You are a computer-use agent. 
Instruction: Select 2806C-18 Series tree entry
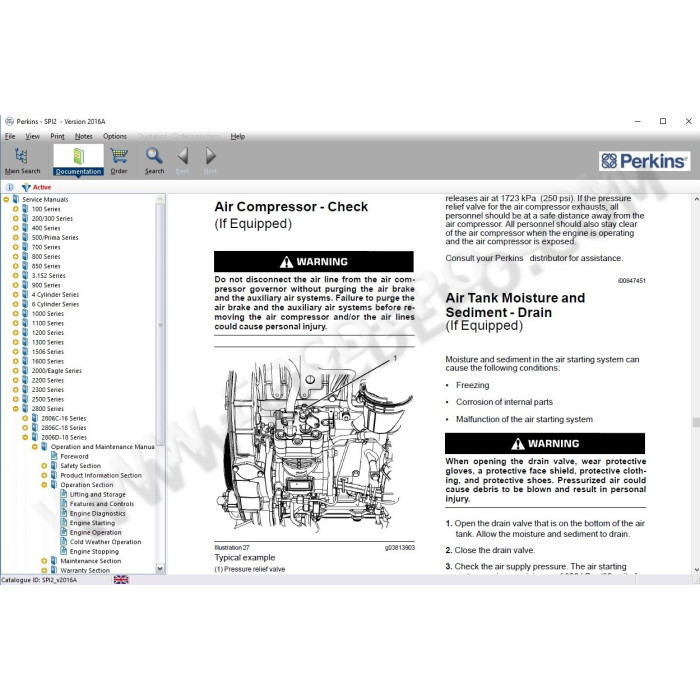pyautogui.click(x=64, y=428)
